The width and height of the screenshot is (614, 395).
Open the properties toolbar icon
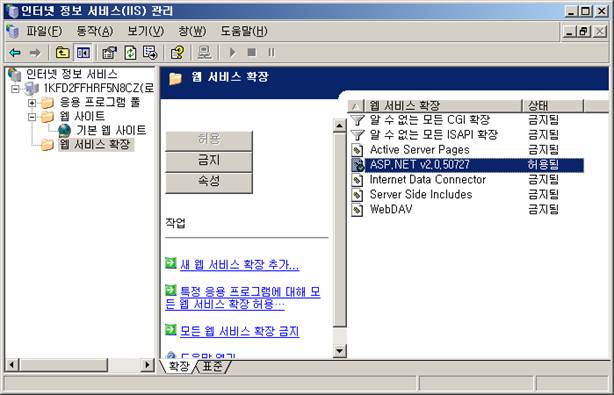click(109, 52)
